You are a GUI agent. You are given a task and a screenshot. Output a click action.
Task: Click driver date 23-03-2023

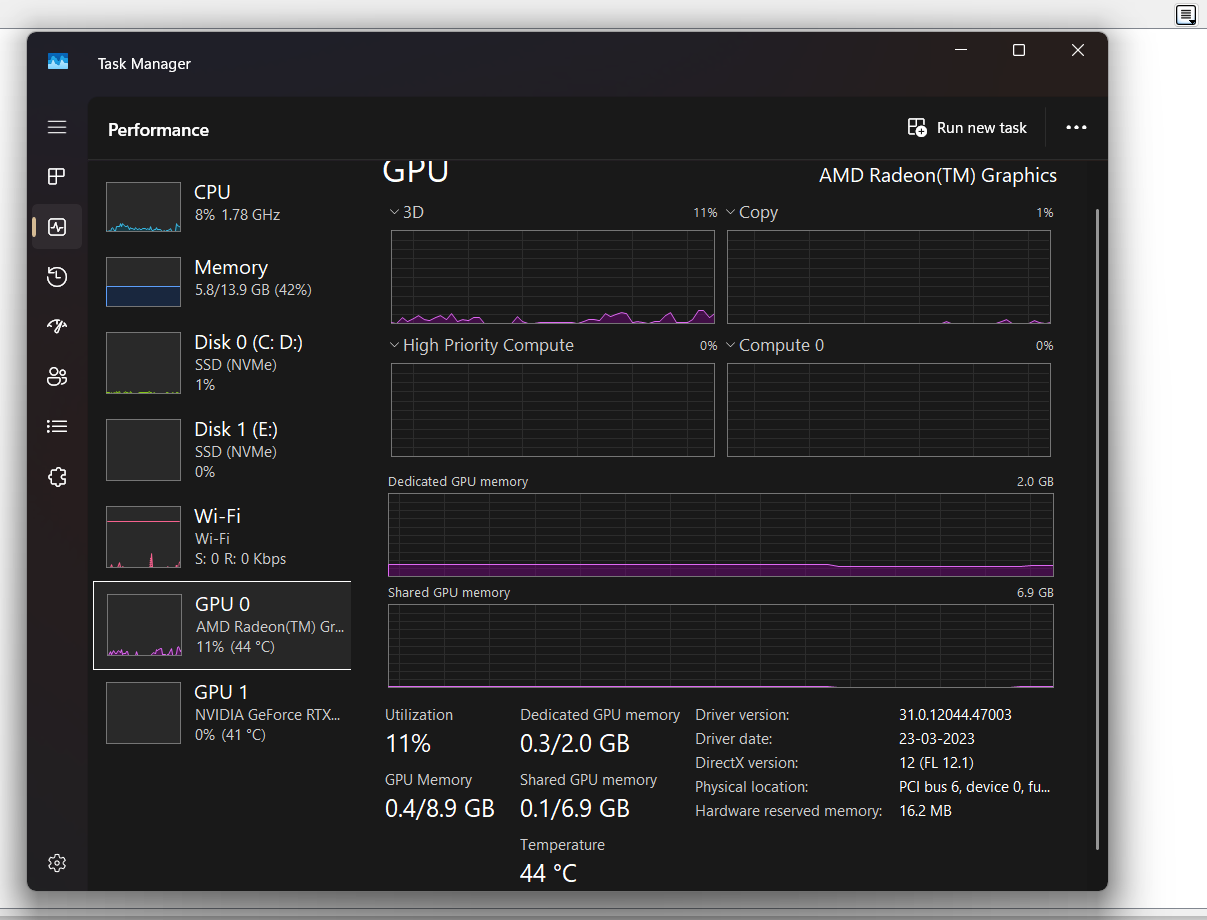click(937, 739)
